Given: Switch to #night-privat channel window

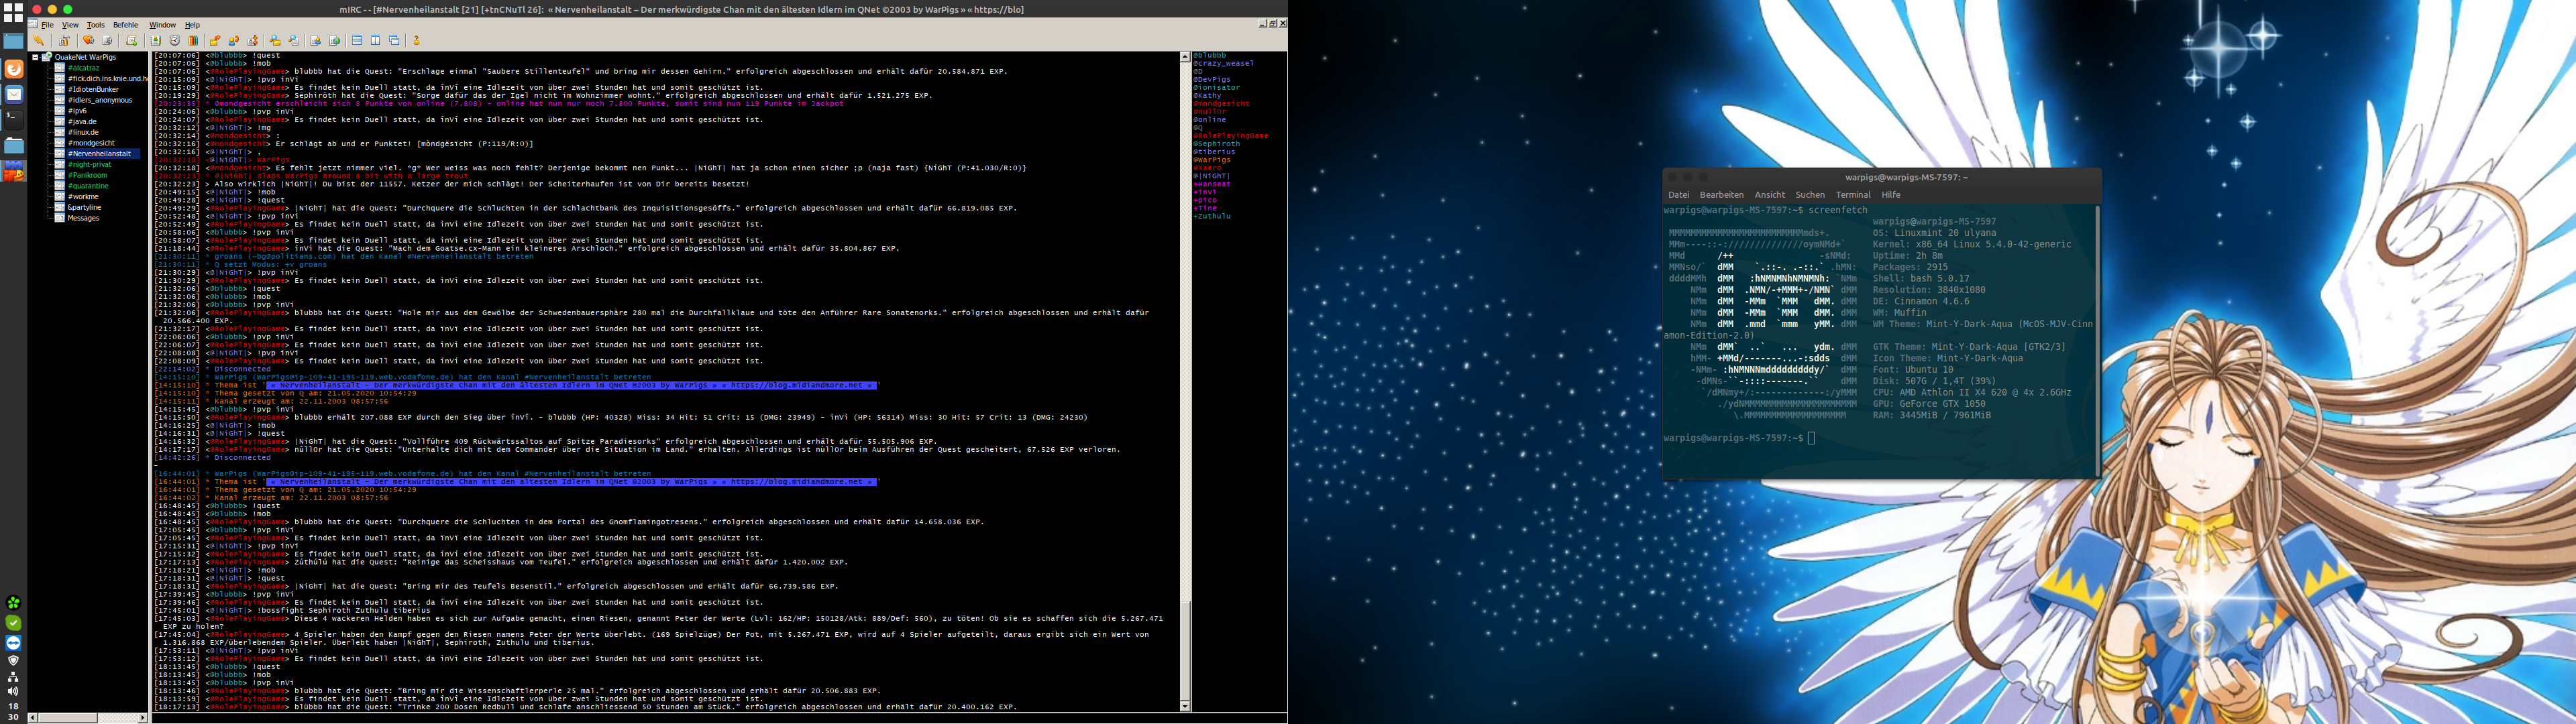Looking at the screenshot, I should coord(89,164).
